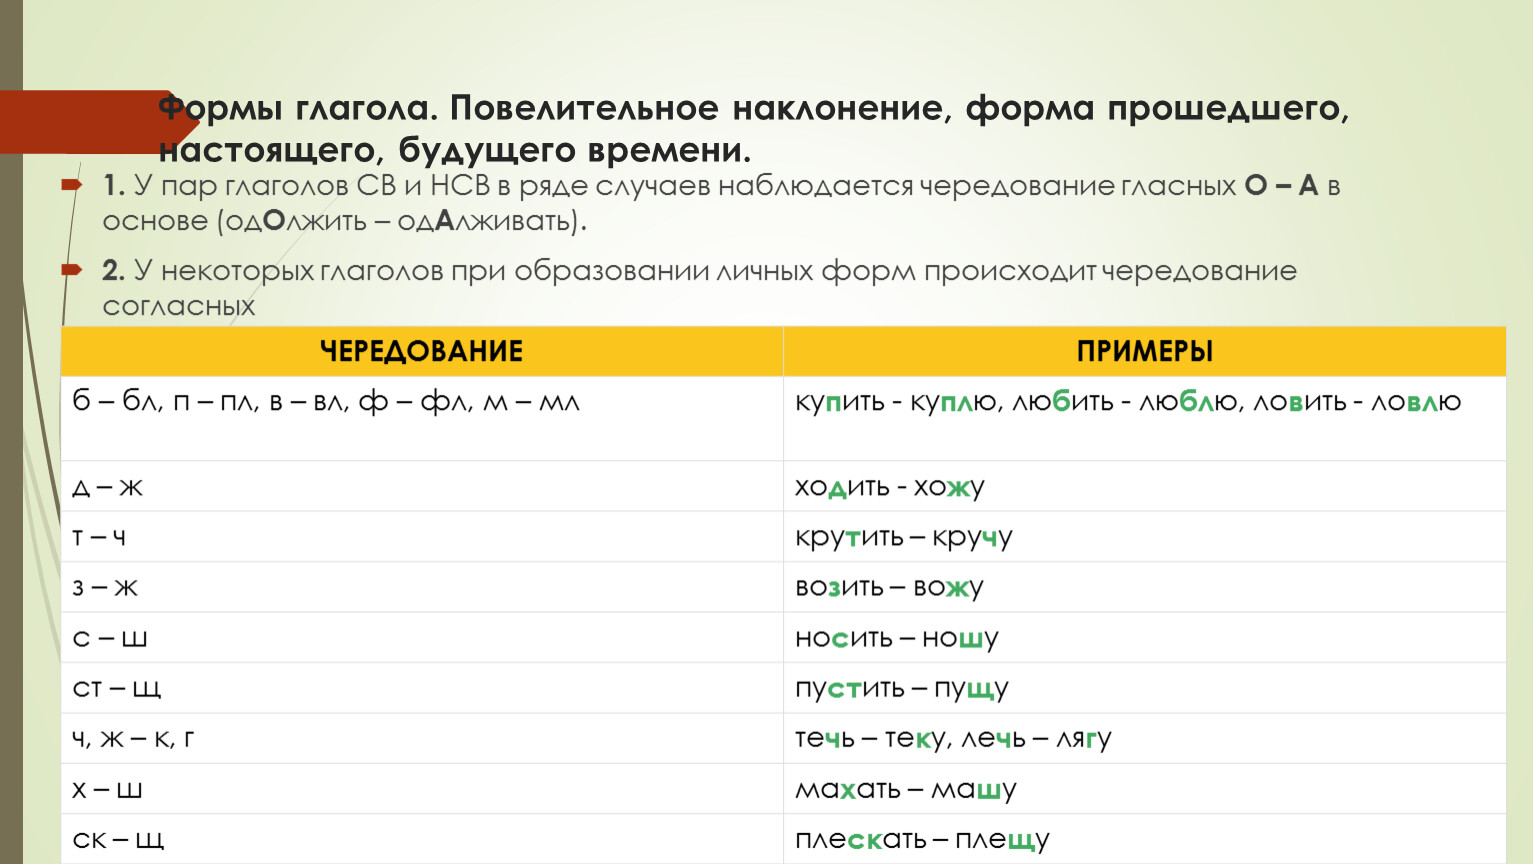Screen dimensions: 1533x864
Task: Click the bullet marker of point 1
Action: pyautogui.click(x=71, y=185)
